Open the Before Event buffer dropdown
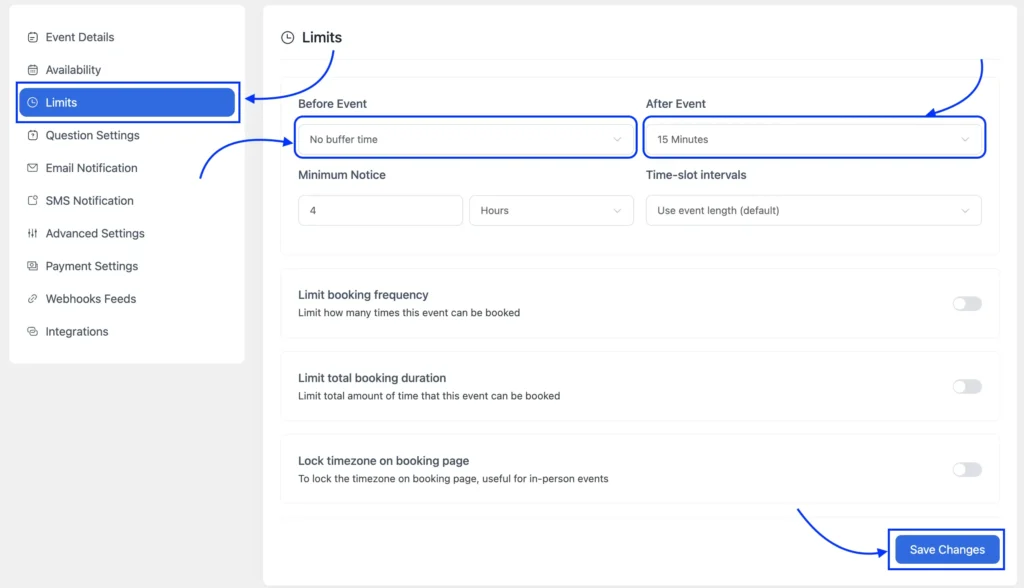Image resolution: width=1024 pixels, height=588 pixels. (466, 139)
